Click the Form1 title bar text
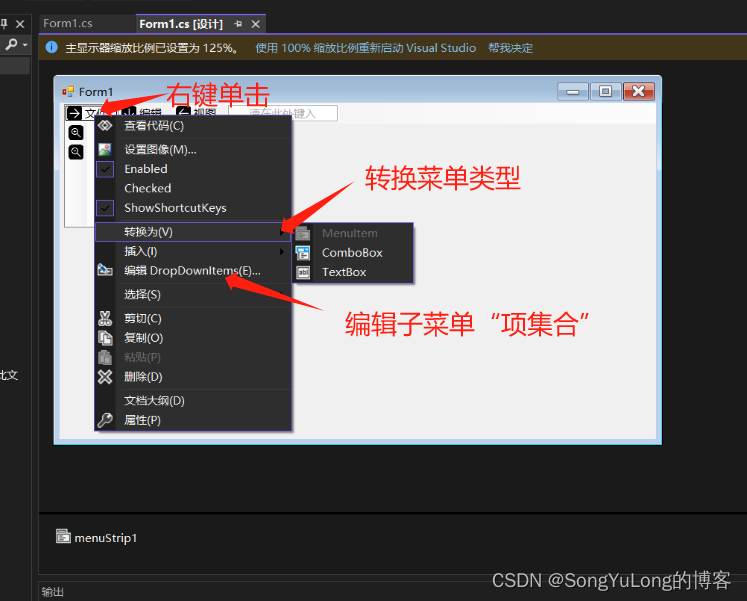 [x=96, y=91]
